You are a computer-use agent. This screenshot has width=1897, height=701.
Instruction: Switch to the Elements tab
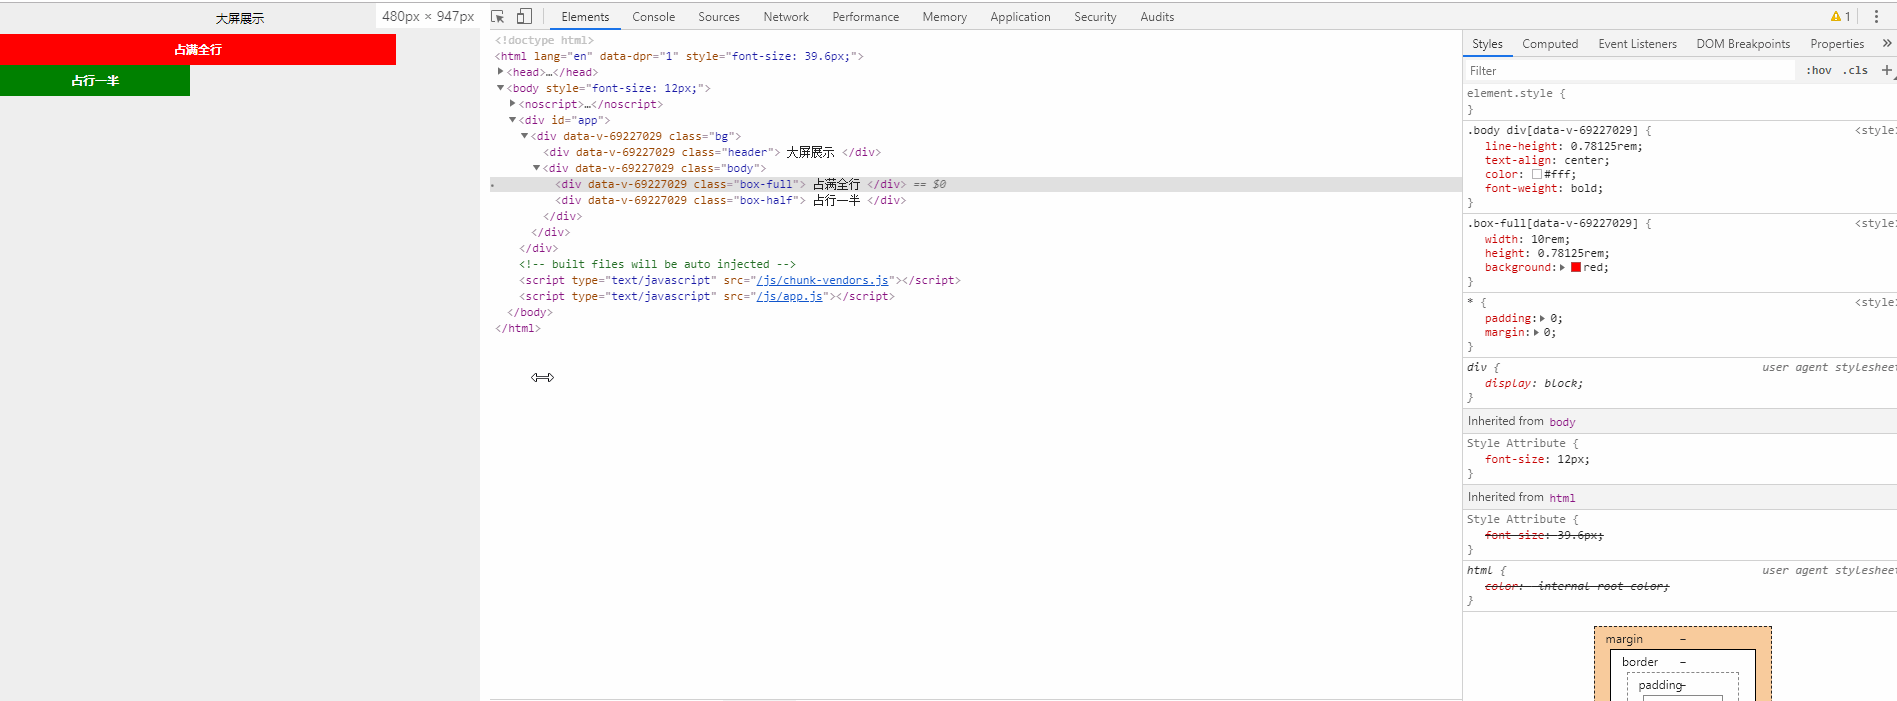[585, 17]
